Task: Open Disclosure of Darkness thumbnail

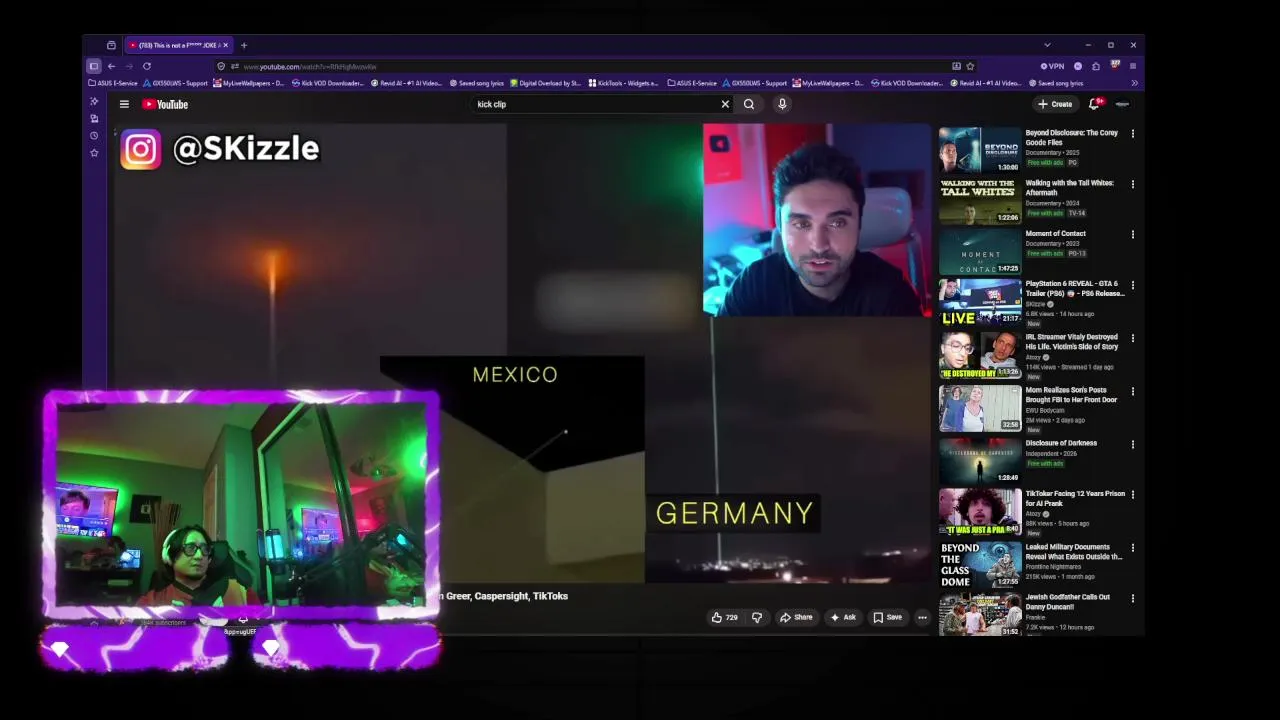Action: click(980, 461)
